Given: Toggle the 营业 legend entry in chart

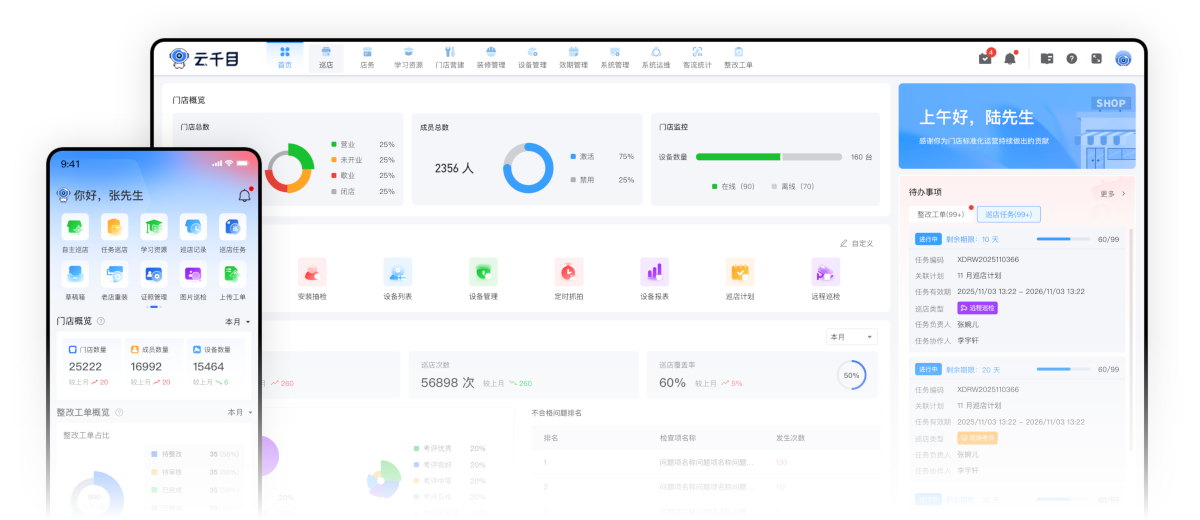Looking at the screenshot, I should 346,144.
